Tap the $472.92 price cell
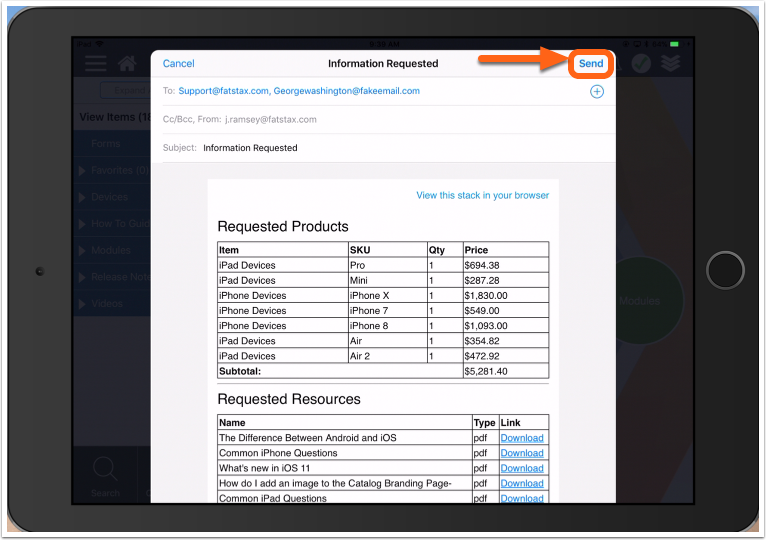Viewport: 766px width, 540px height. (x=506, y=356)
